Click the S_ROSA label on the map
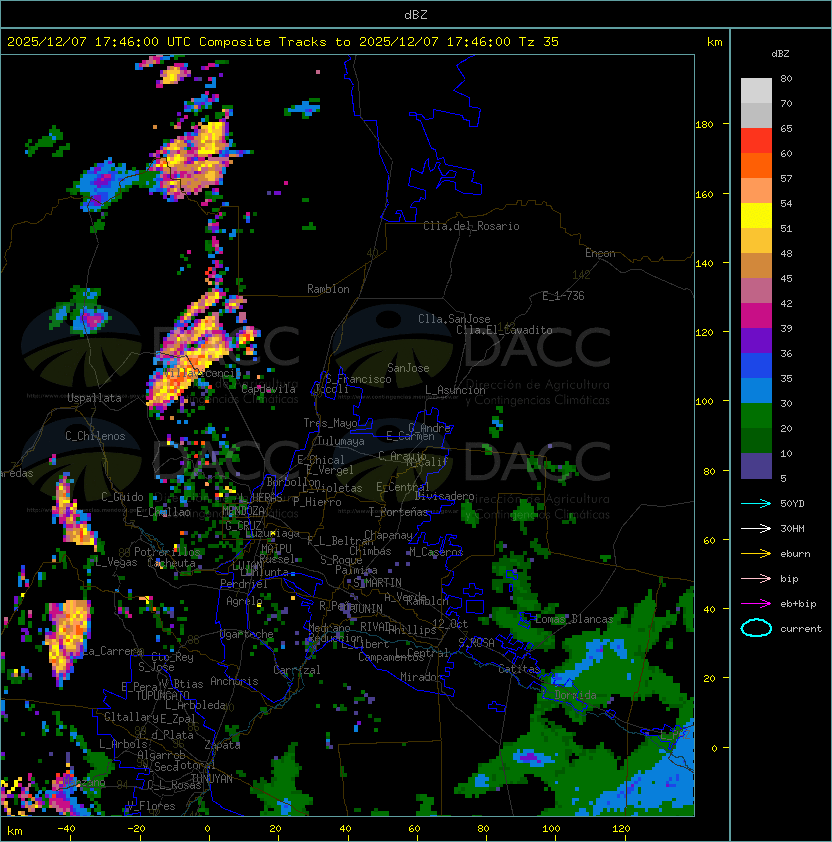Viewport: 832px width, 842px height. pyautogui.click(x=476, y=643)
